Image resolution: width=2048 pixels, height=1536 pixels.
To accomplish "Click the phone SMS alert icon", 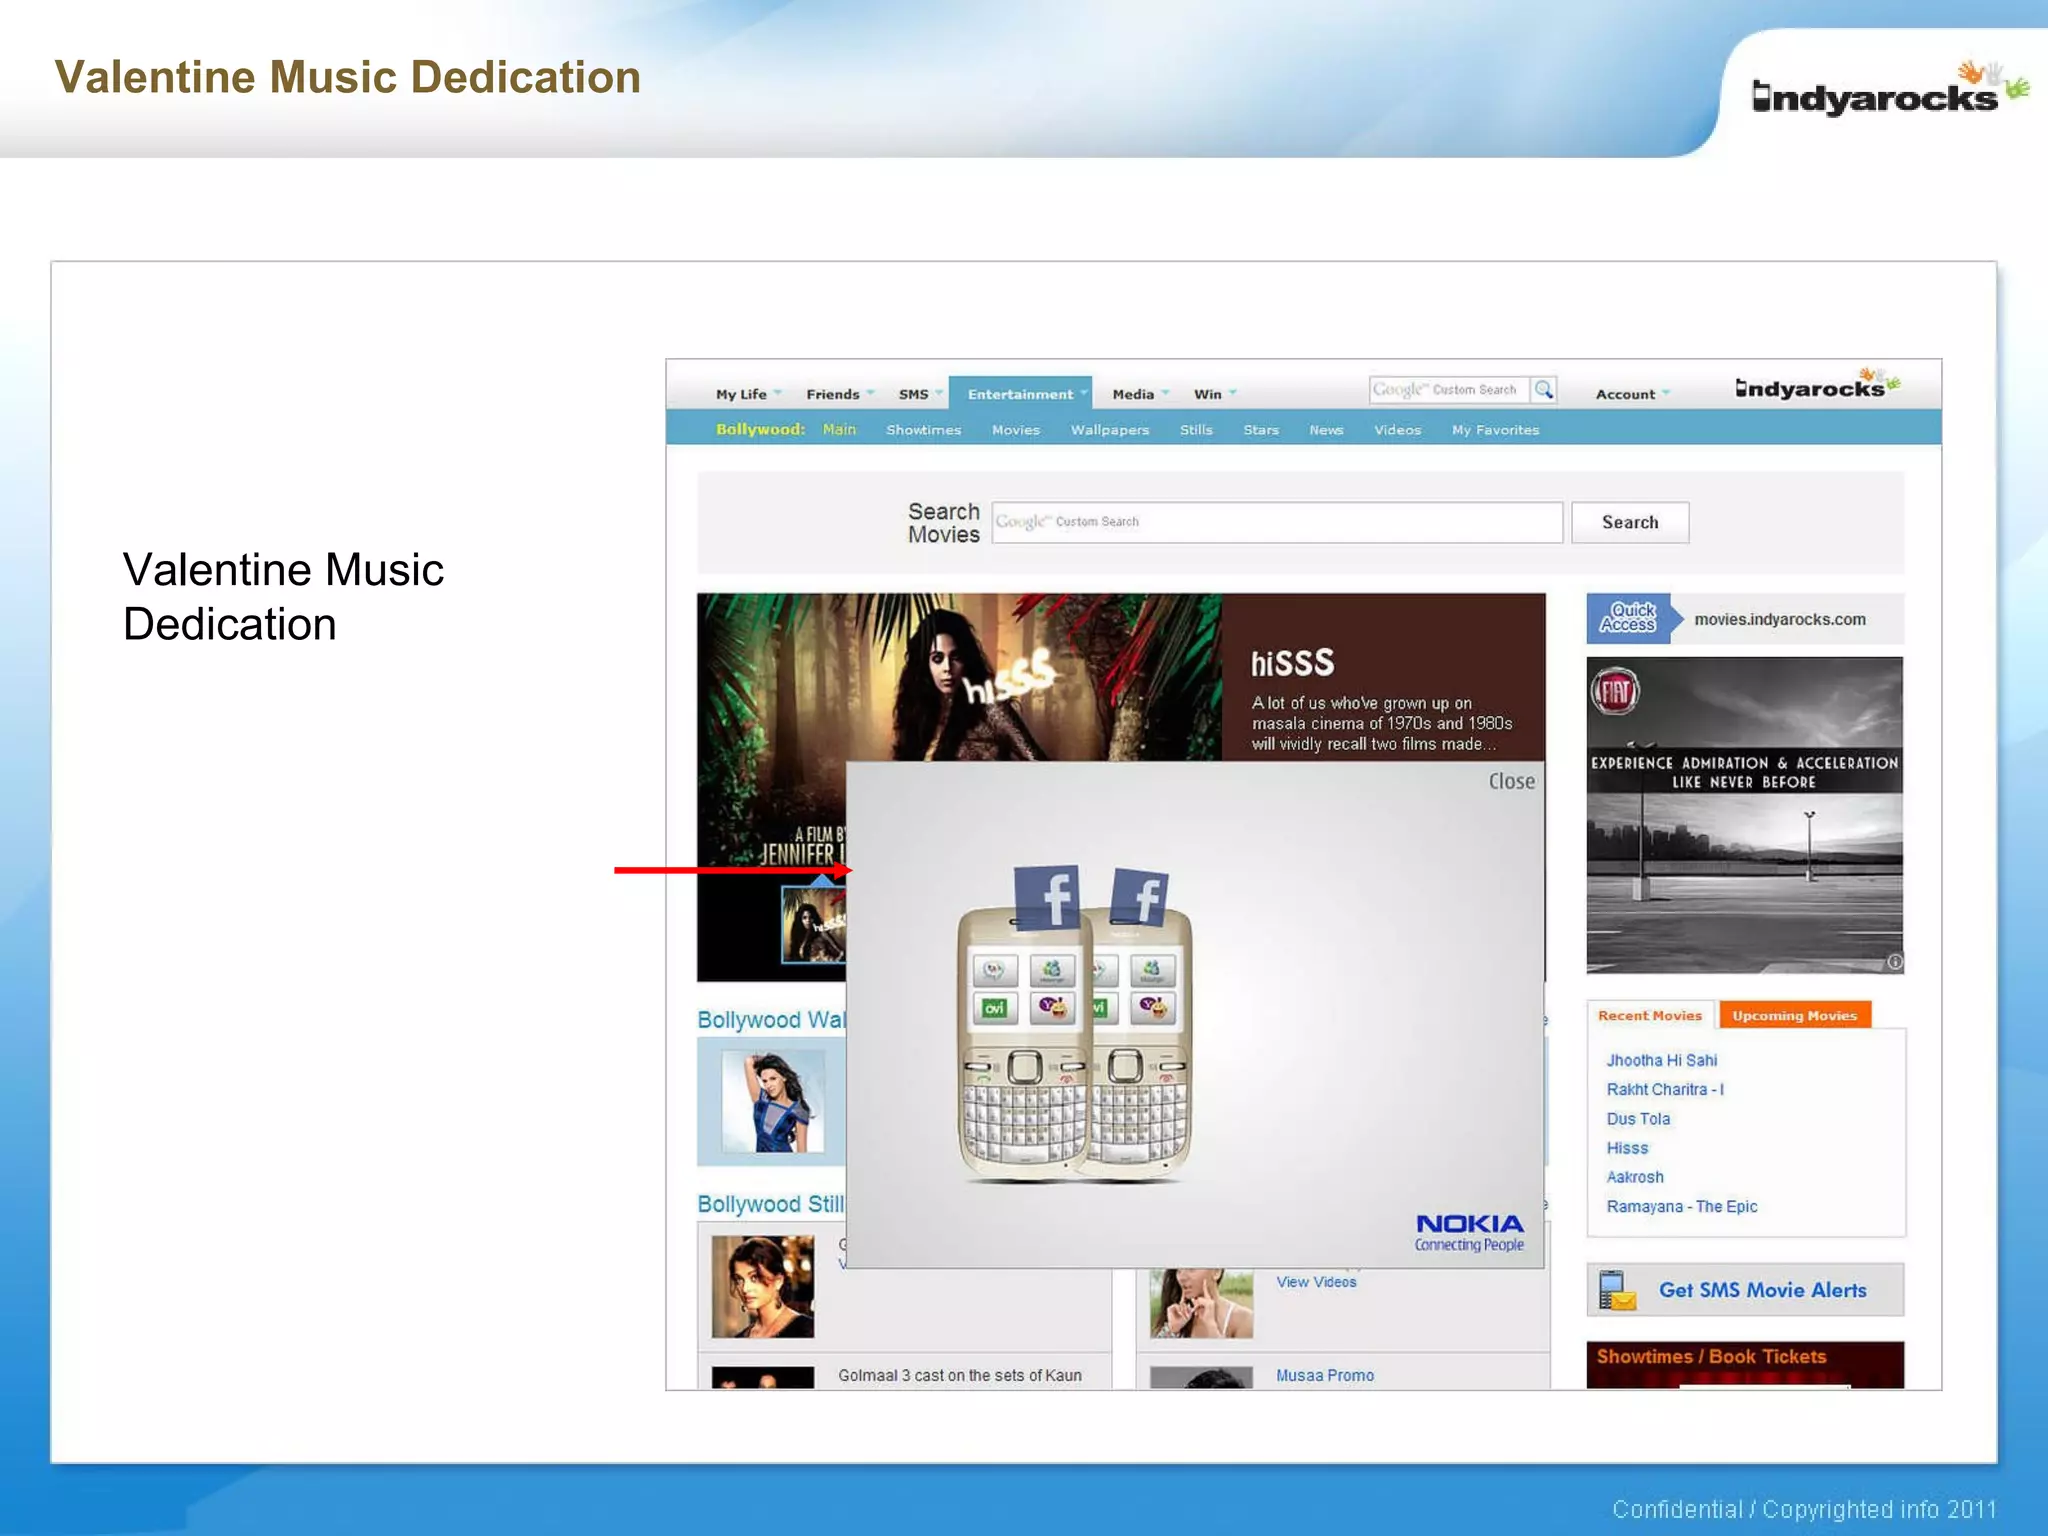I will [x=1616, y=1290].
